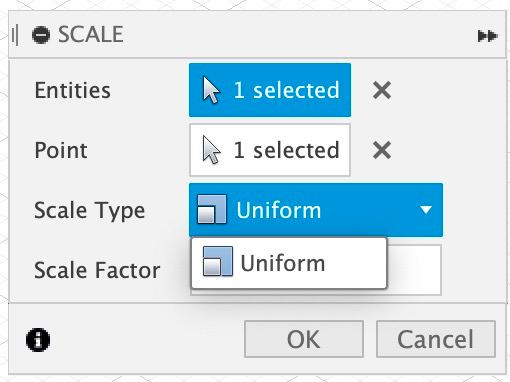Image resolution: width=510 pixels, height=382 pixels.
Task: Open the Scale Type Uniform combo box
Action: point(316,210)
